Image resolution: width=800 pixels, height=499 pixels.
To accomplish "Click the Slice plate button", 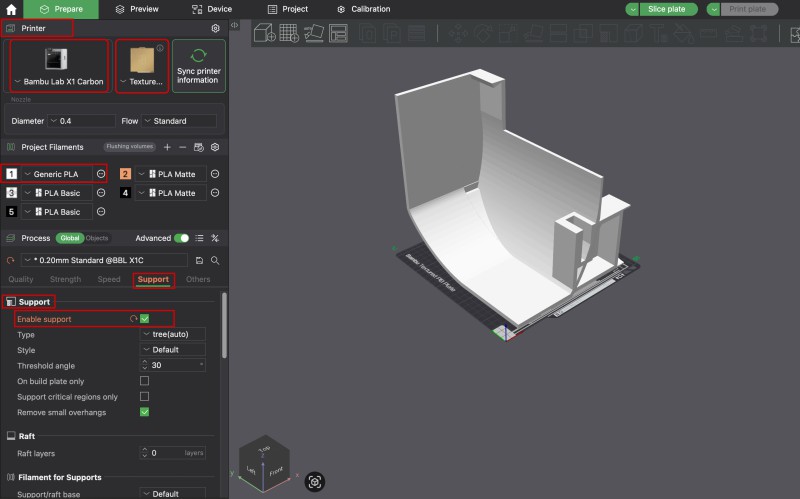I will [668, 9].
